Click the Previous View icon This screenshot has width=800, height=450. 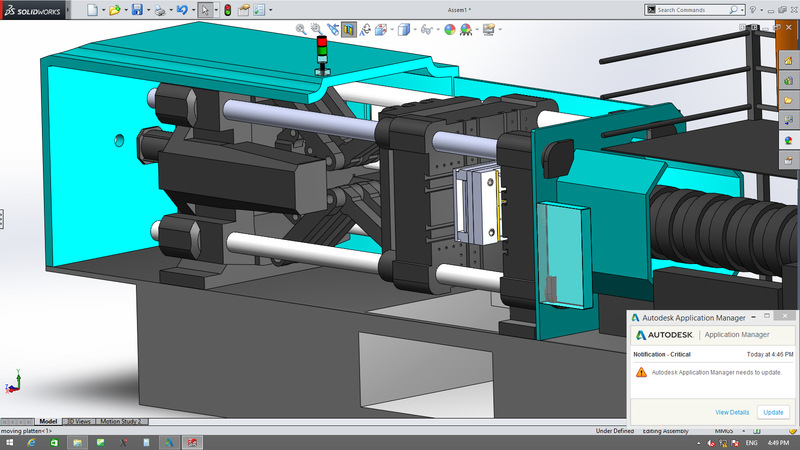click(333, 30)
